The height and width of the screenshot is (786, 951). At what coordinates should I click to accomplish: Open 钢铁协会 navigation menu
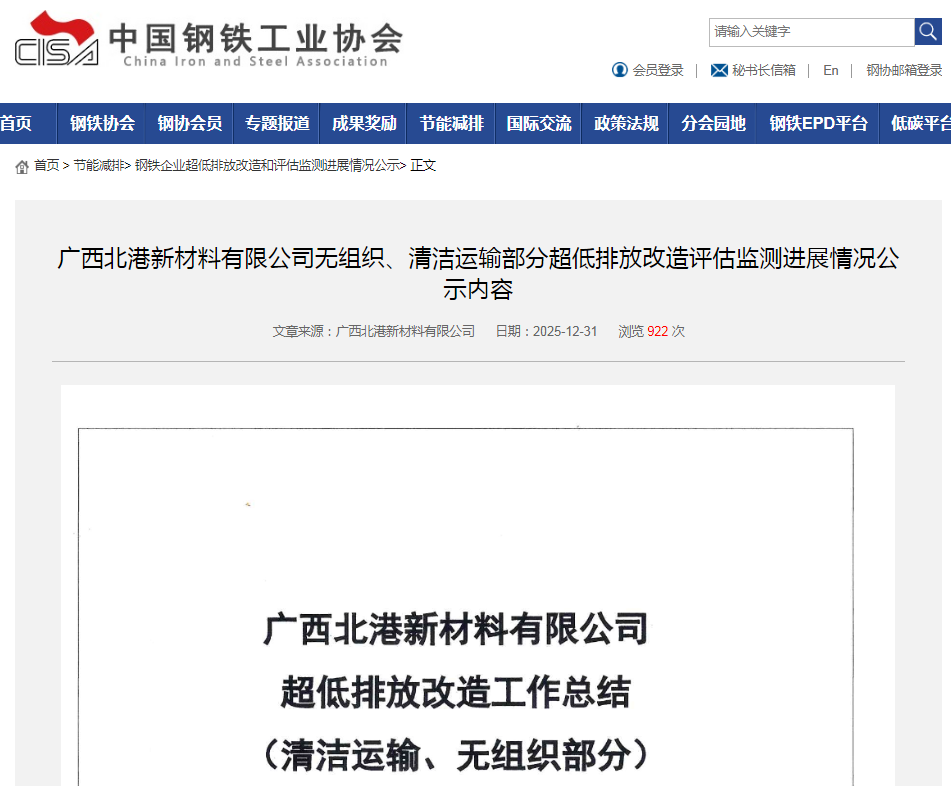(102, 124)
